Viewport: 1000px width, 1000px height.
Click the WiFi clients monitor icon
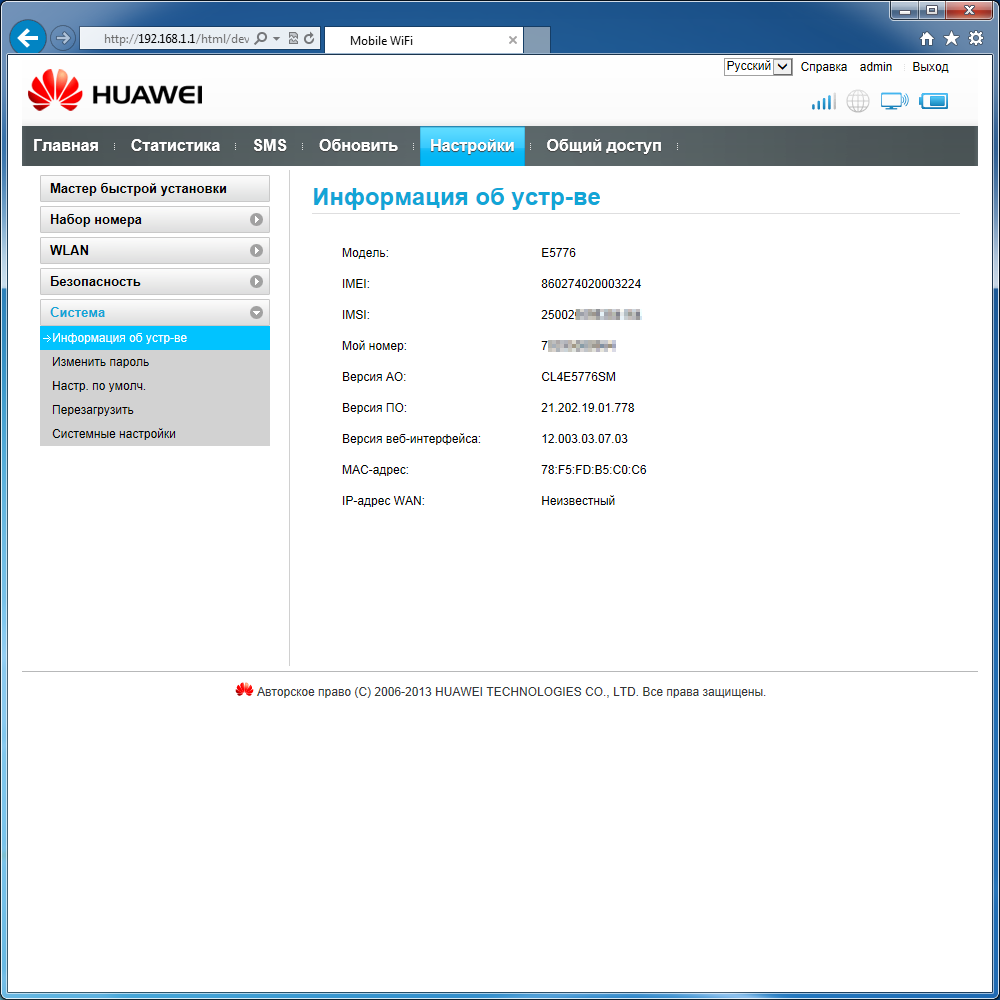894,101
